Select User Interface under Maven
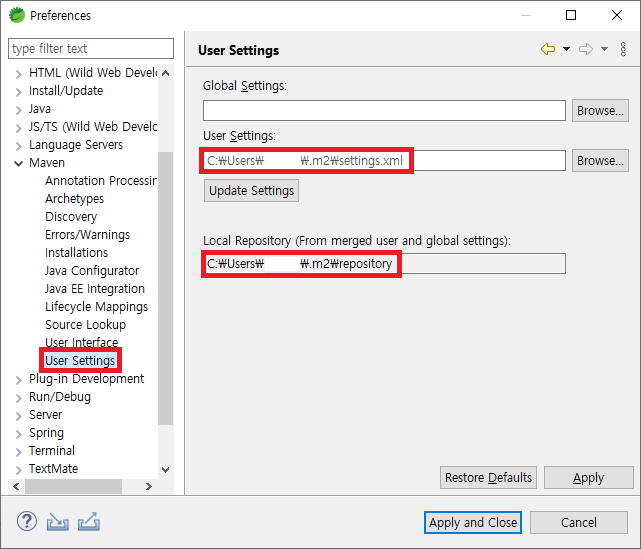This screenshot has width=641, height=549. pyautogui.click(x=82, y=342)
